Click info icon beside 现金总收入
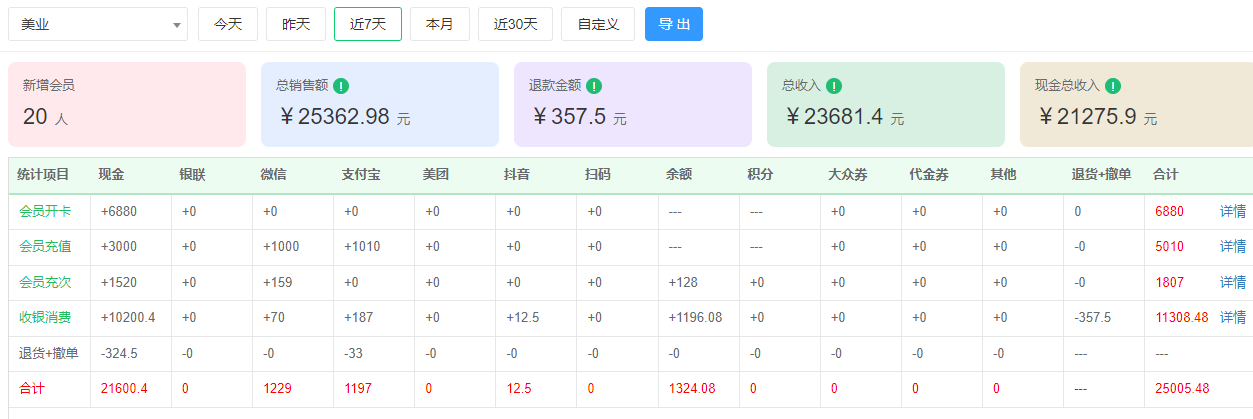The width and height of the screenshot is (1253, 419). 1113,86
